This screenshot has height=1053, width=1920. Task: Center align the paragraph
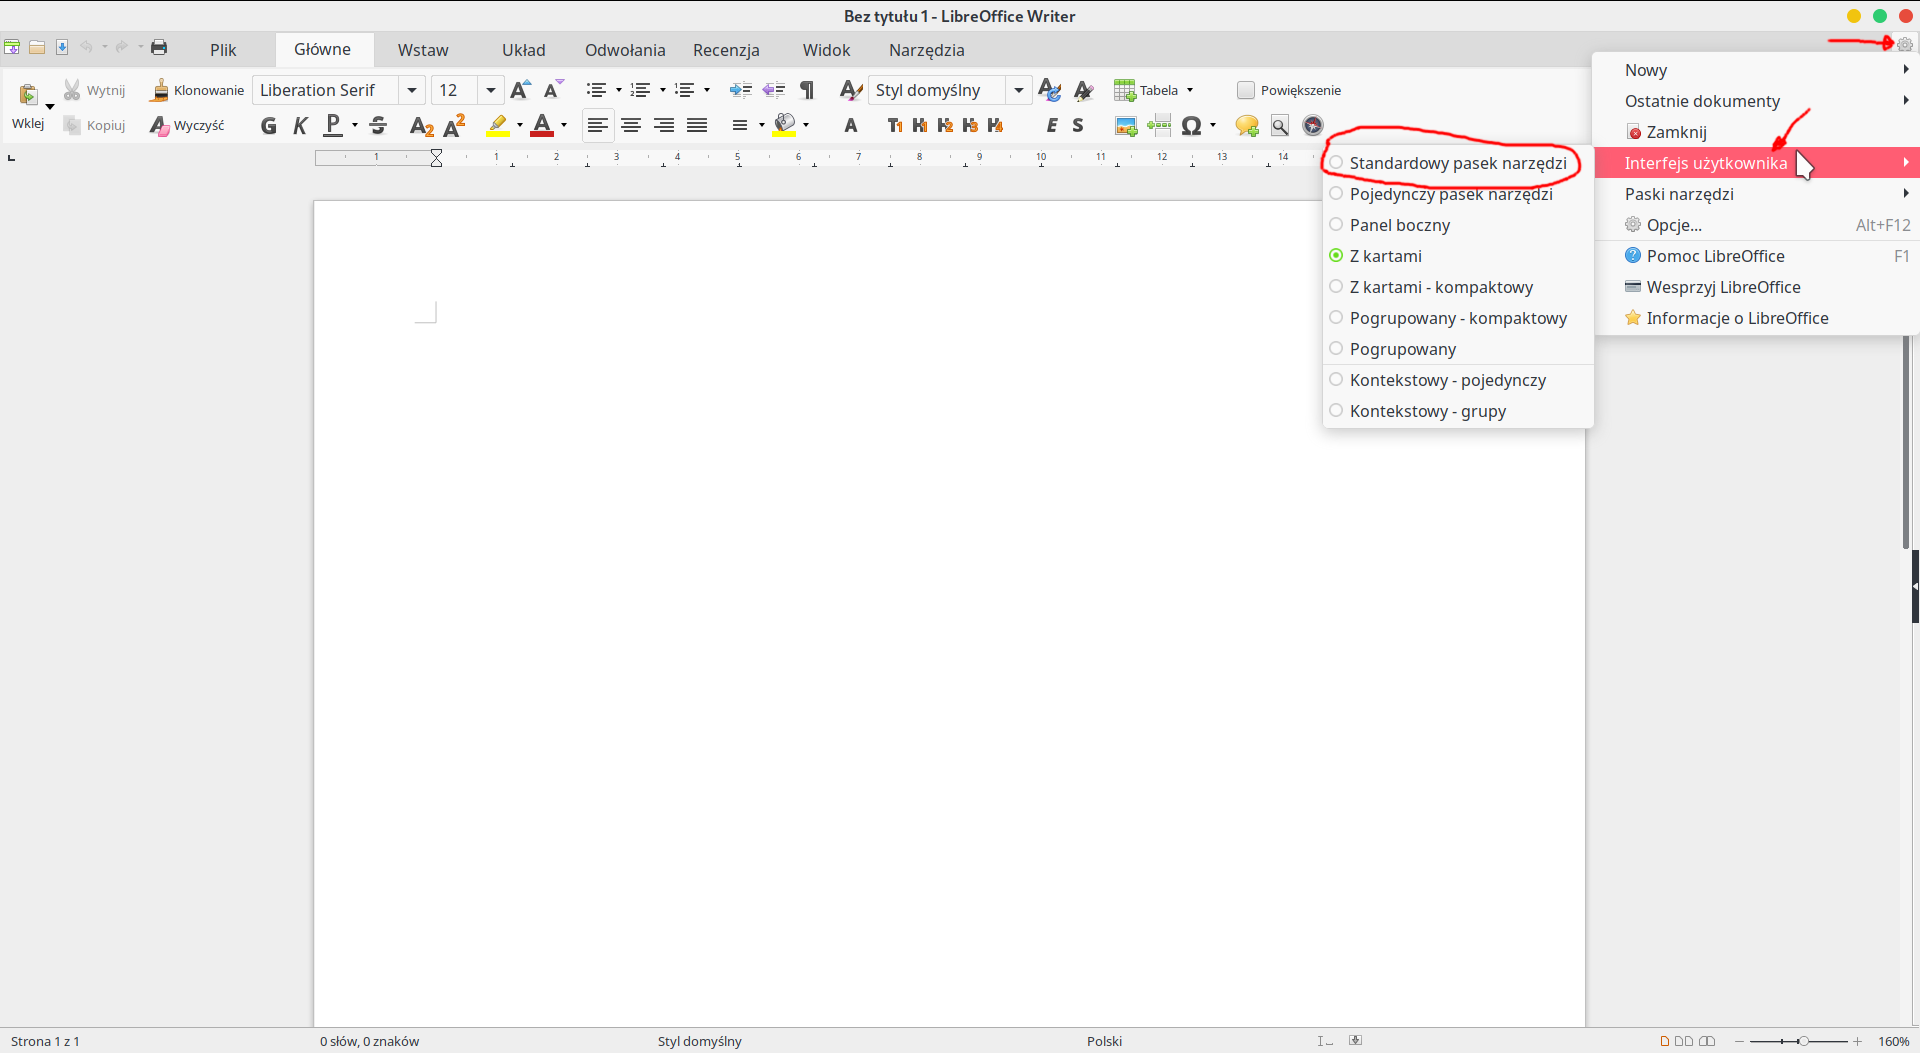coord(631,125)
